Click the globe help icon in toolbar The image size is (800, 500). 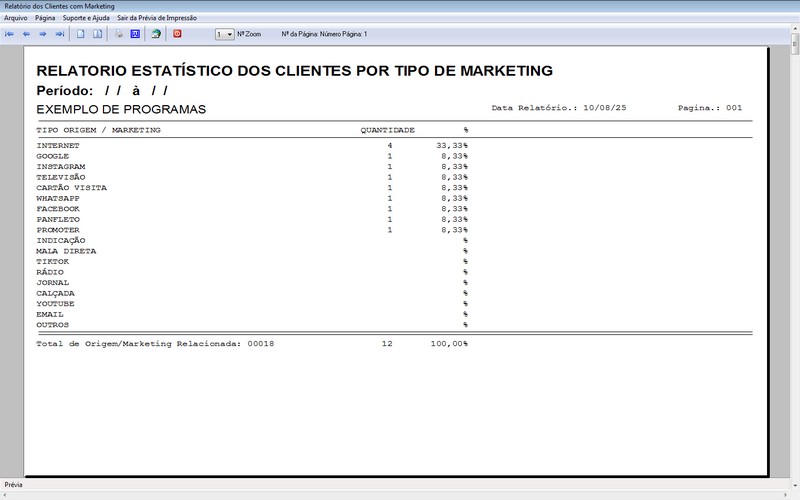click(156, 34)
